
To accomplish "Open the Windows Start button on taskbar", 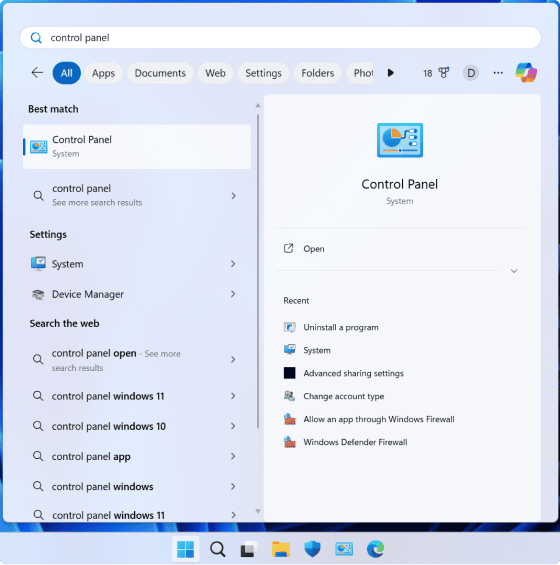I will coord(185,549).
